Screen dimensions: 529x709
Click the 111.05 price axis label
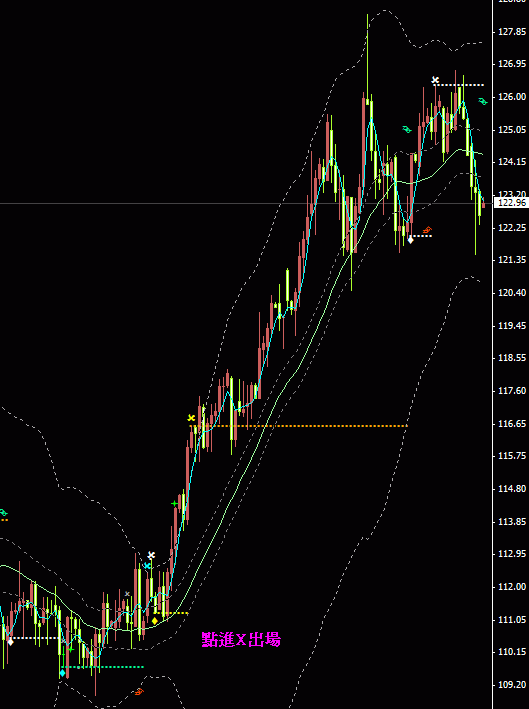click(512, 619)
